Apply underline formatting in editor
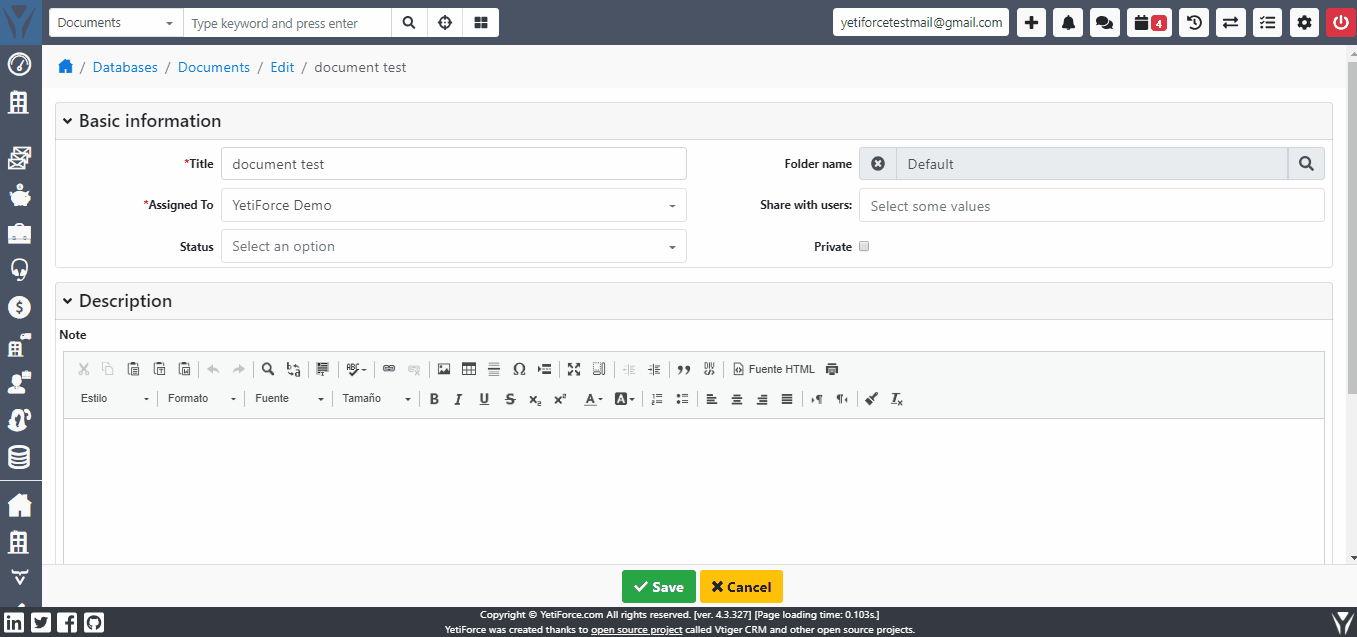Viewport: 1357px width, 637px height. tap(484, 399)
